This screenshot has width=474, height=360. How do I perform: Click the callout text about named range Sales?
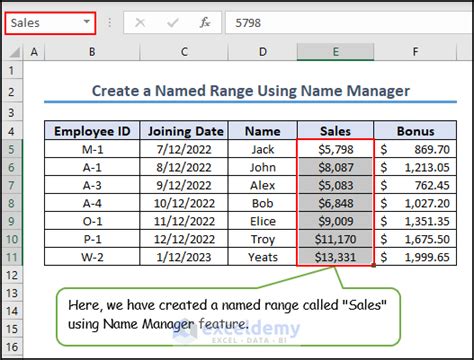pos(227,314)
